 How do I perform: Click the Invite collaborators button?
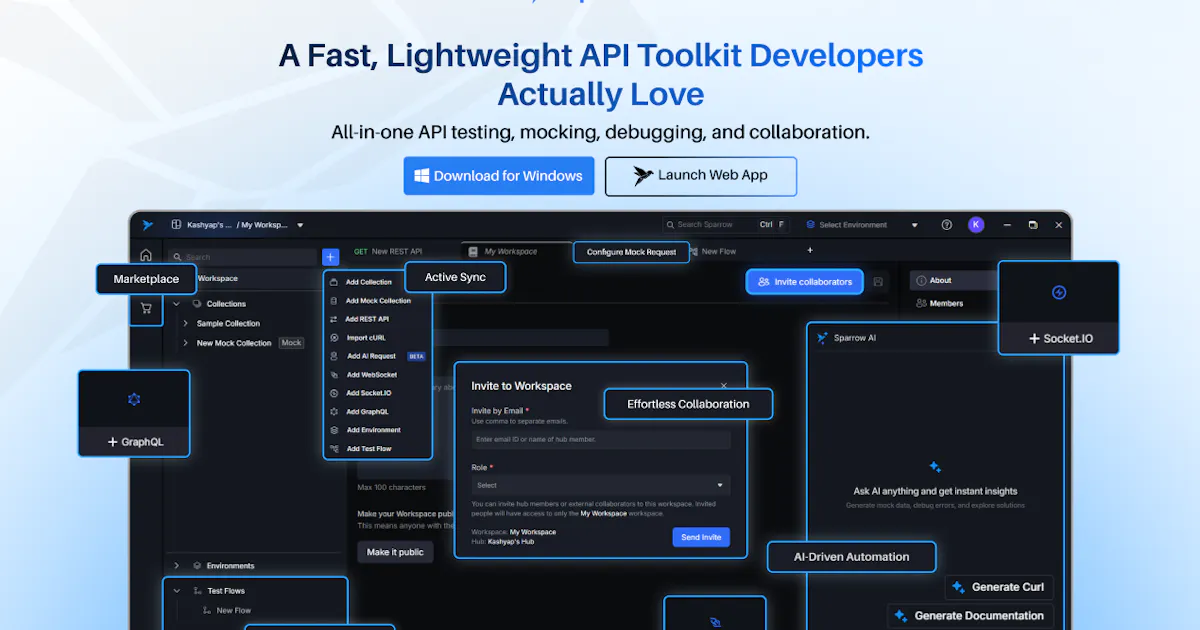(x=805, y=282)
